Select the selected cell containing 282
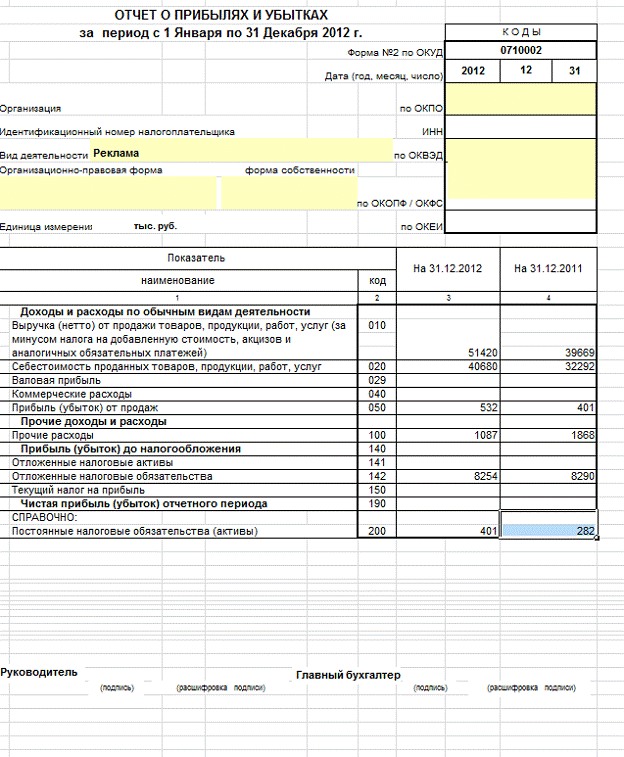 click(x=549, y=532)
